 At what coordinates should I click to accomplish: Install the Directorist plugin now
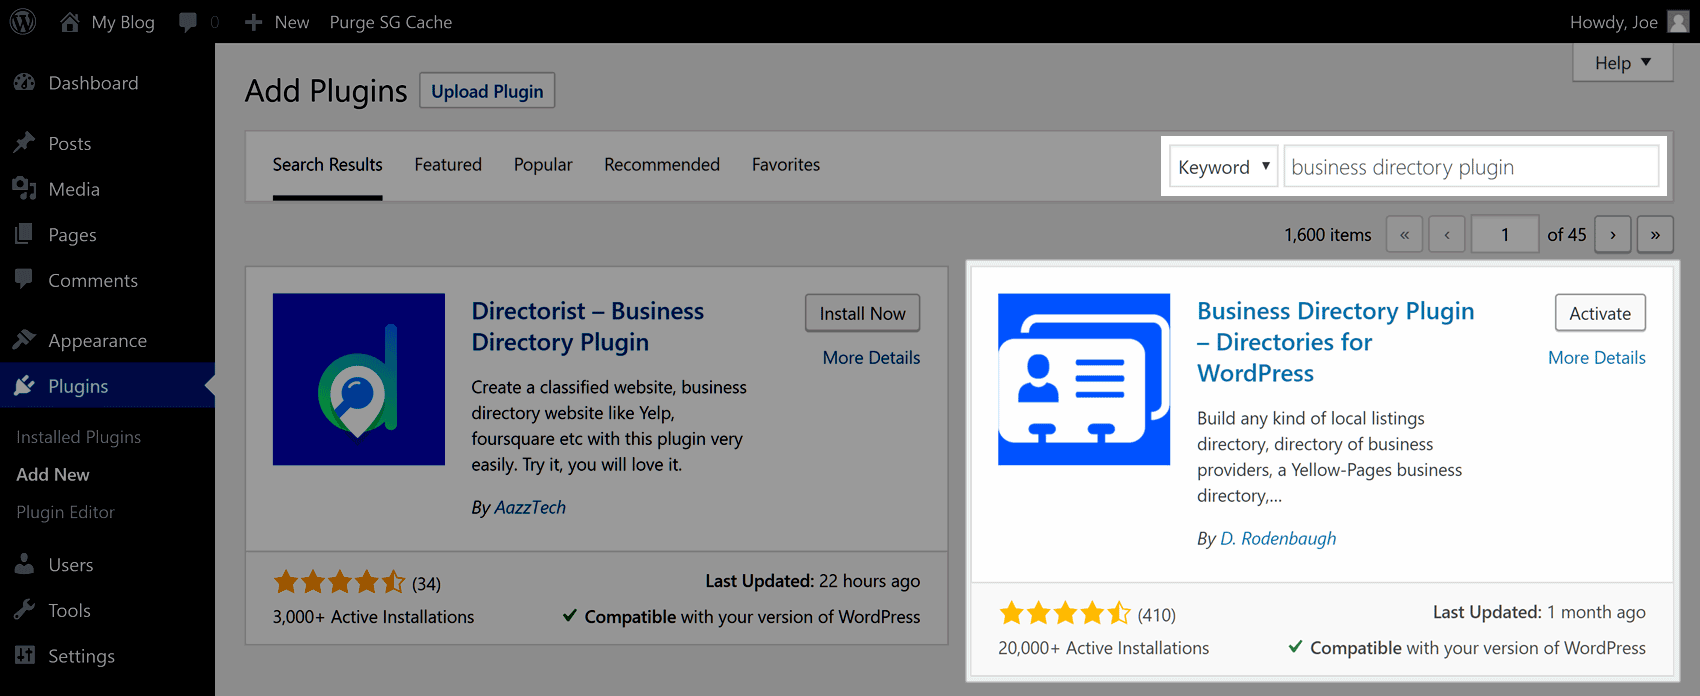863,313
